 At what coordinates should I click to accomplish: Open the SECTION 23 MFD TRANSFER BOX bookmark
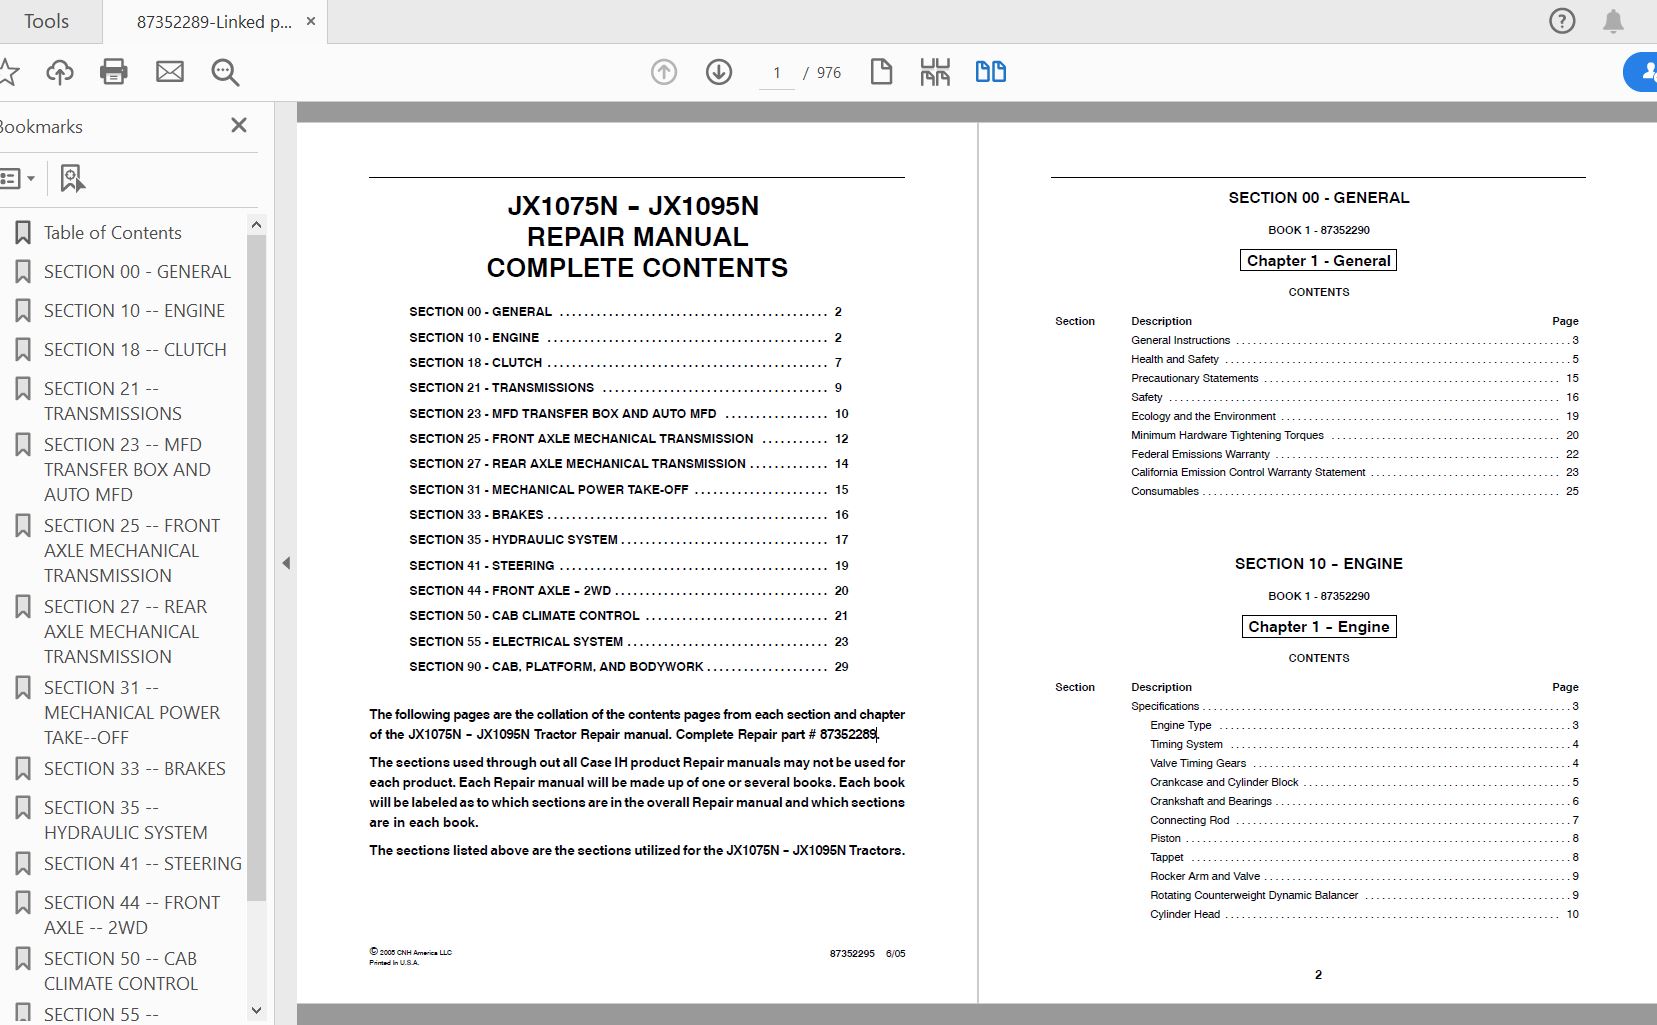[x=127, y=470]
